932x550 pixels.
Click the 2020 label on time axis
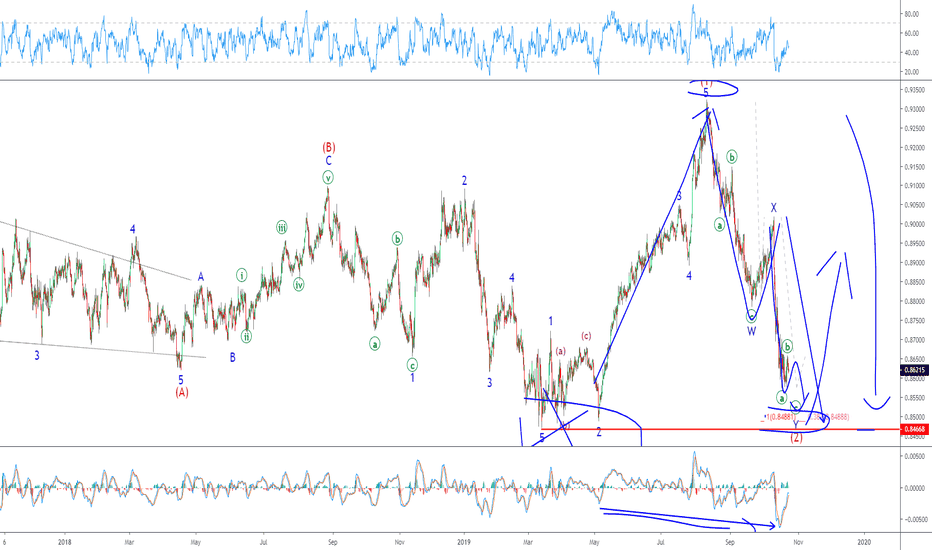864,542
